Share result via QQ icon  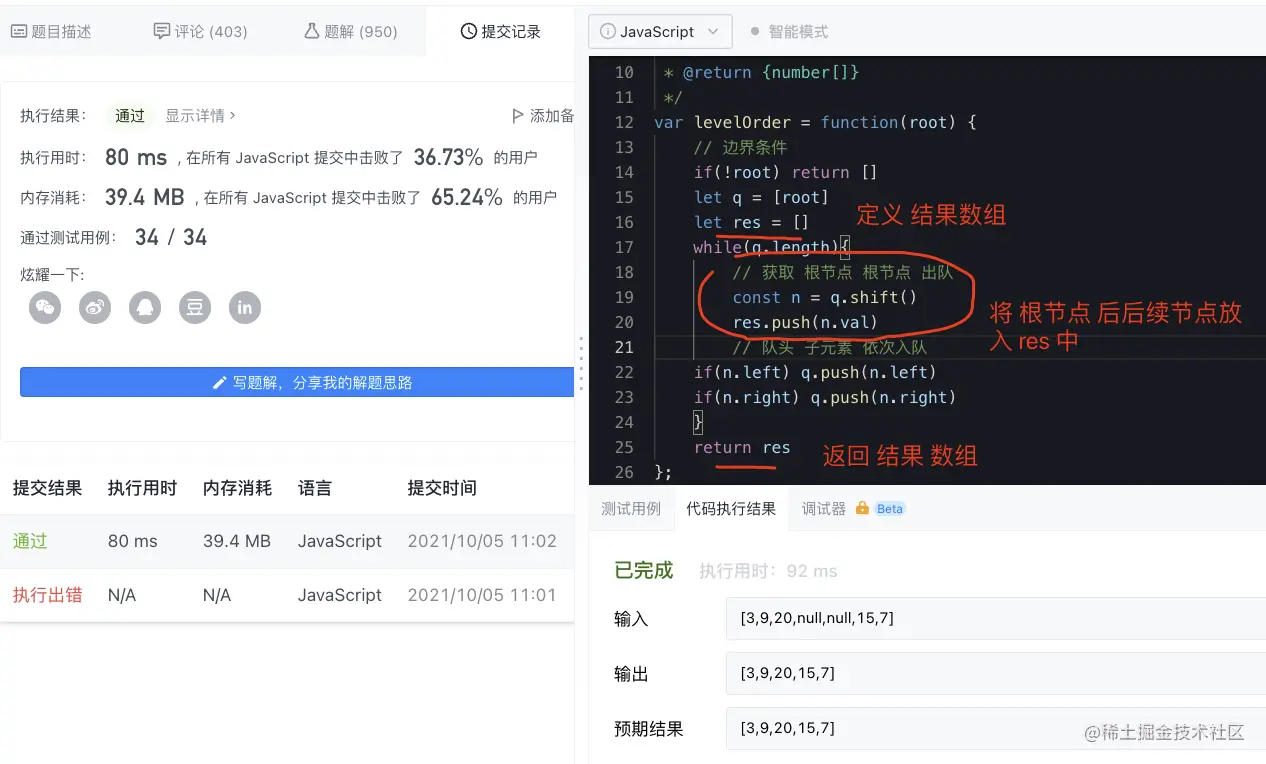click(145, 307)
